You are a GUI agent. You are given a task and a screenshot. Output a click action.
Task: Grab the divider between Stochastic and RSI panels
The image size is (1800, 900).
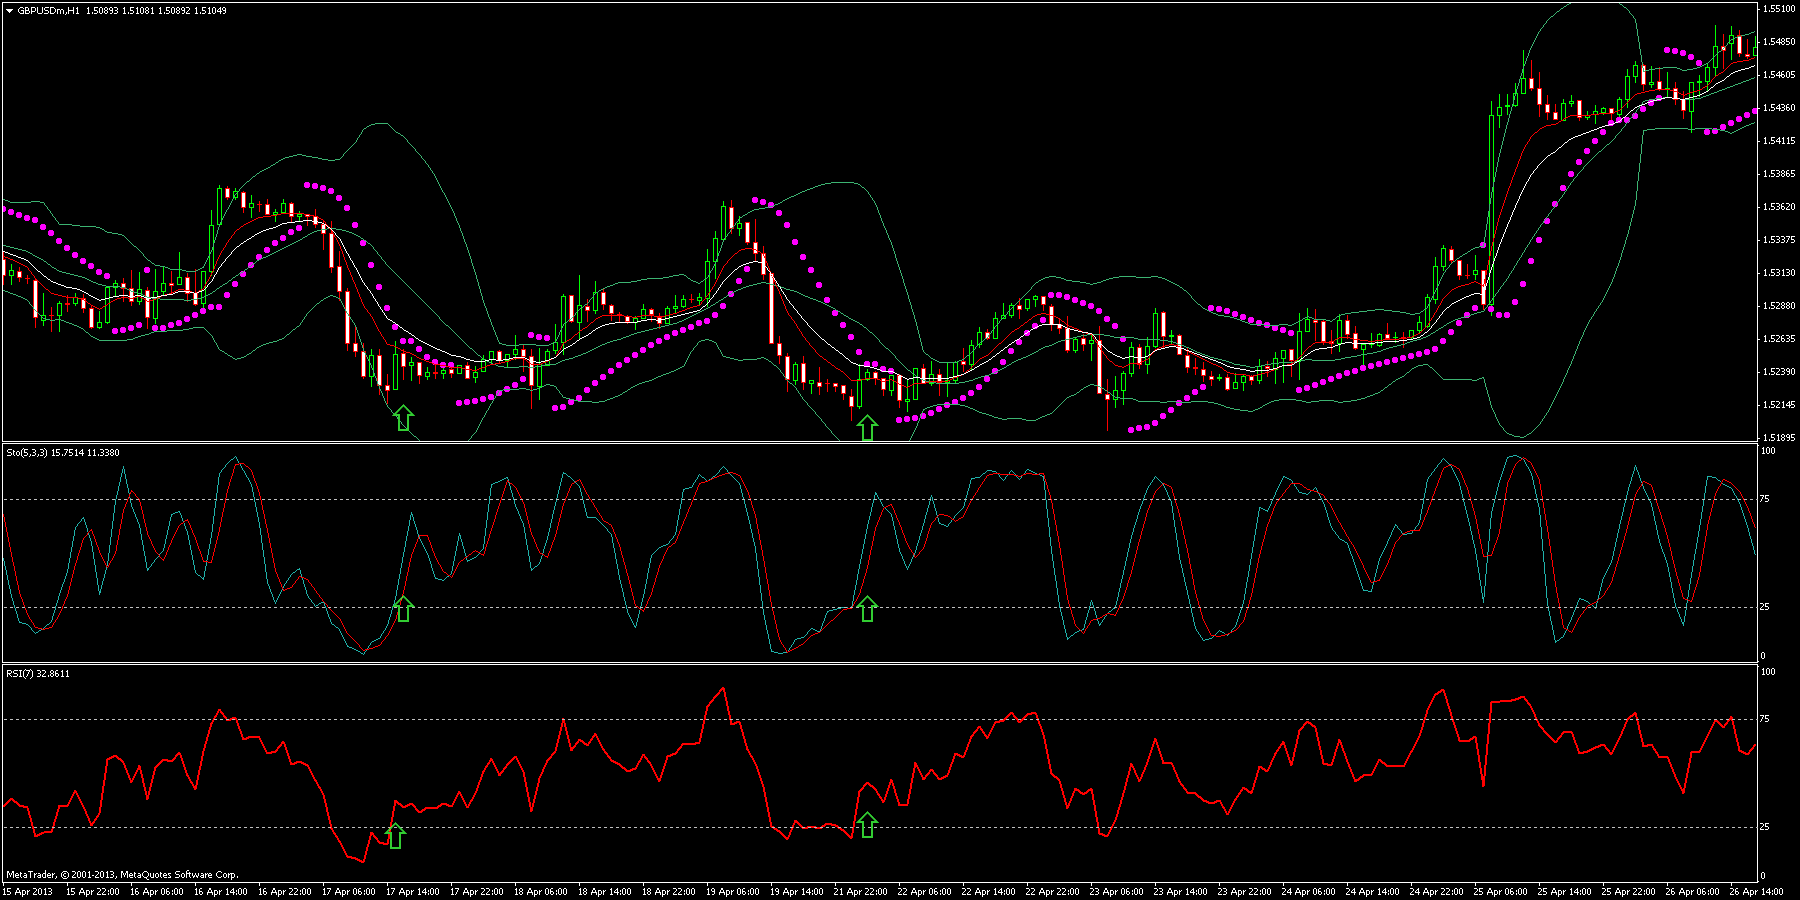(880, 664)
